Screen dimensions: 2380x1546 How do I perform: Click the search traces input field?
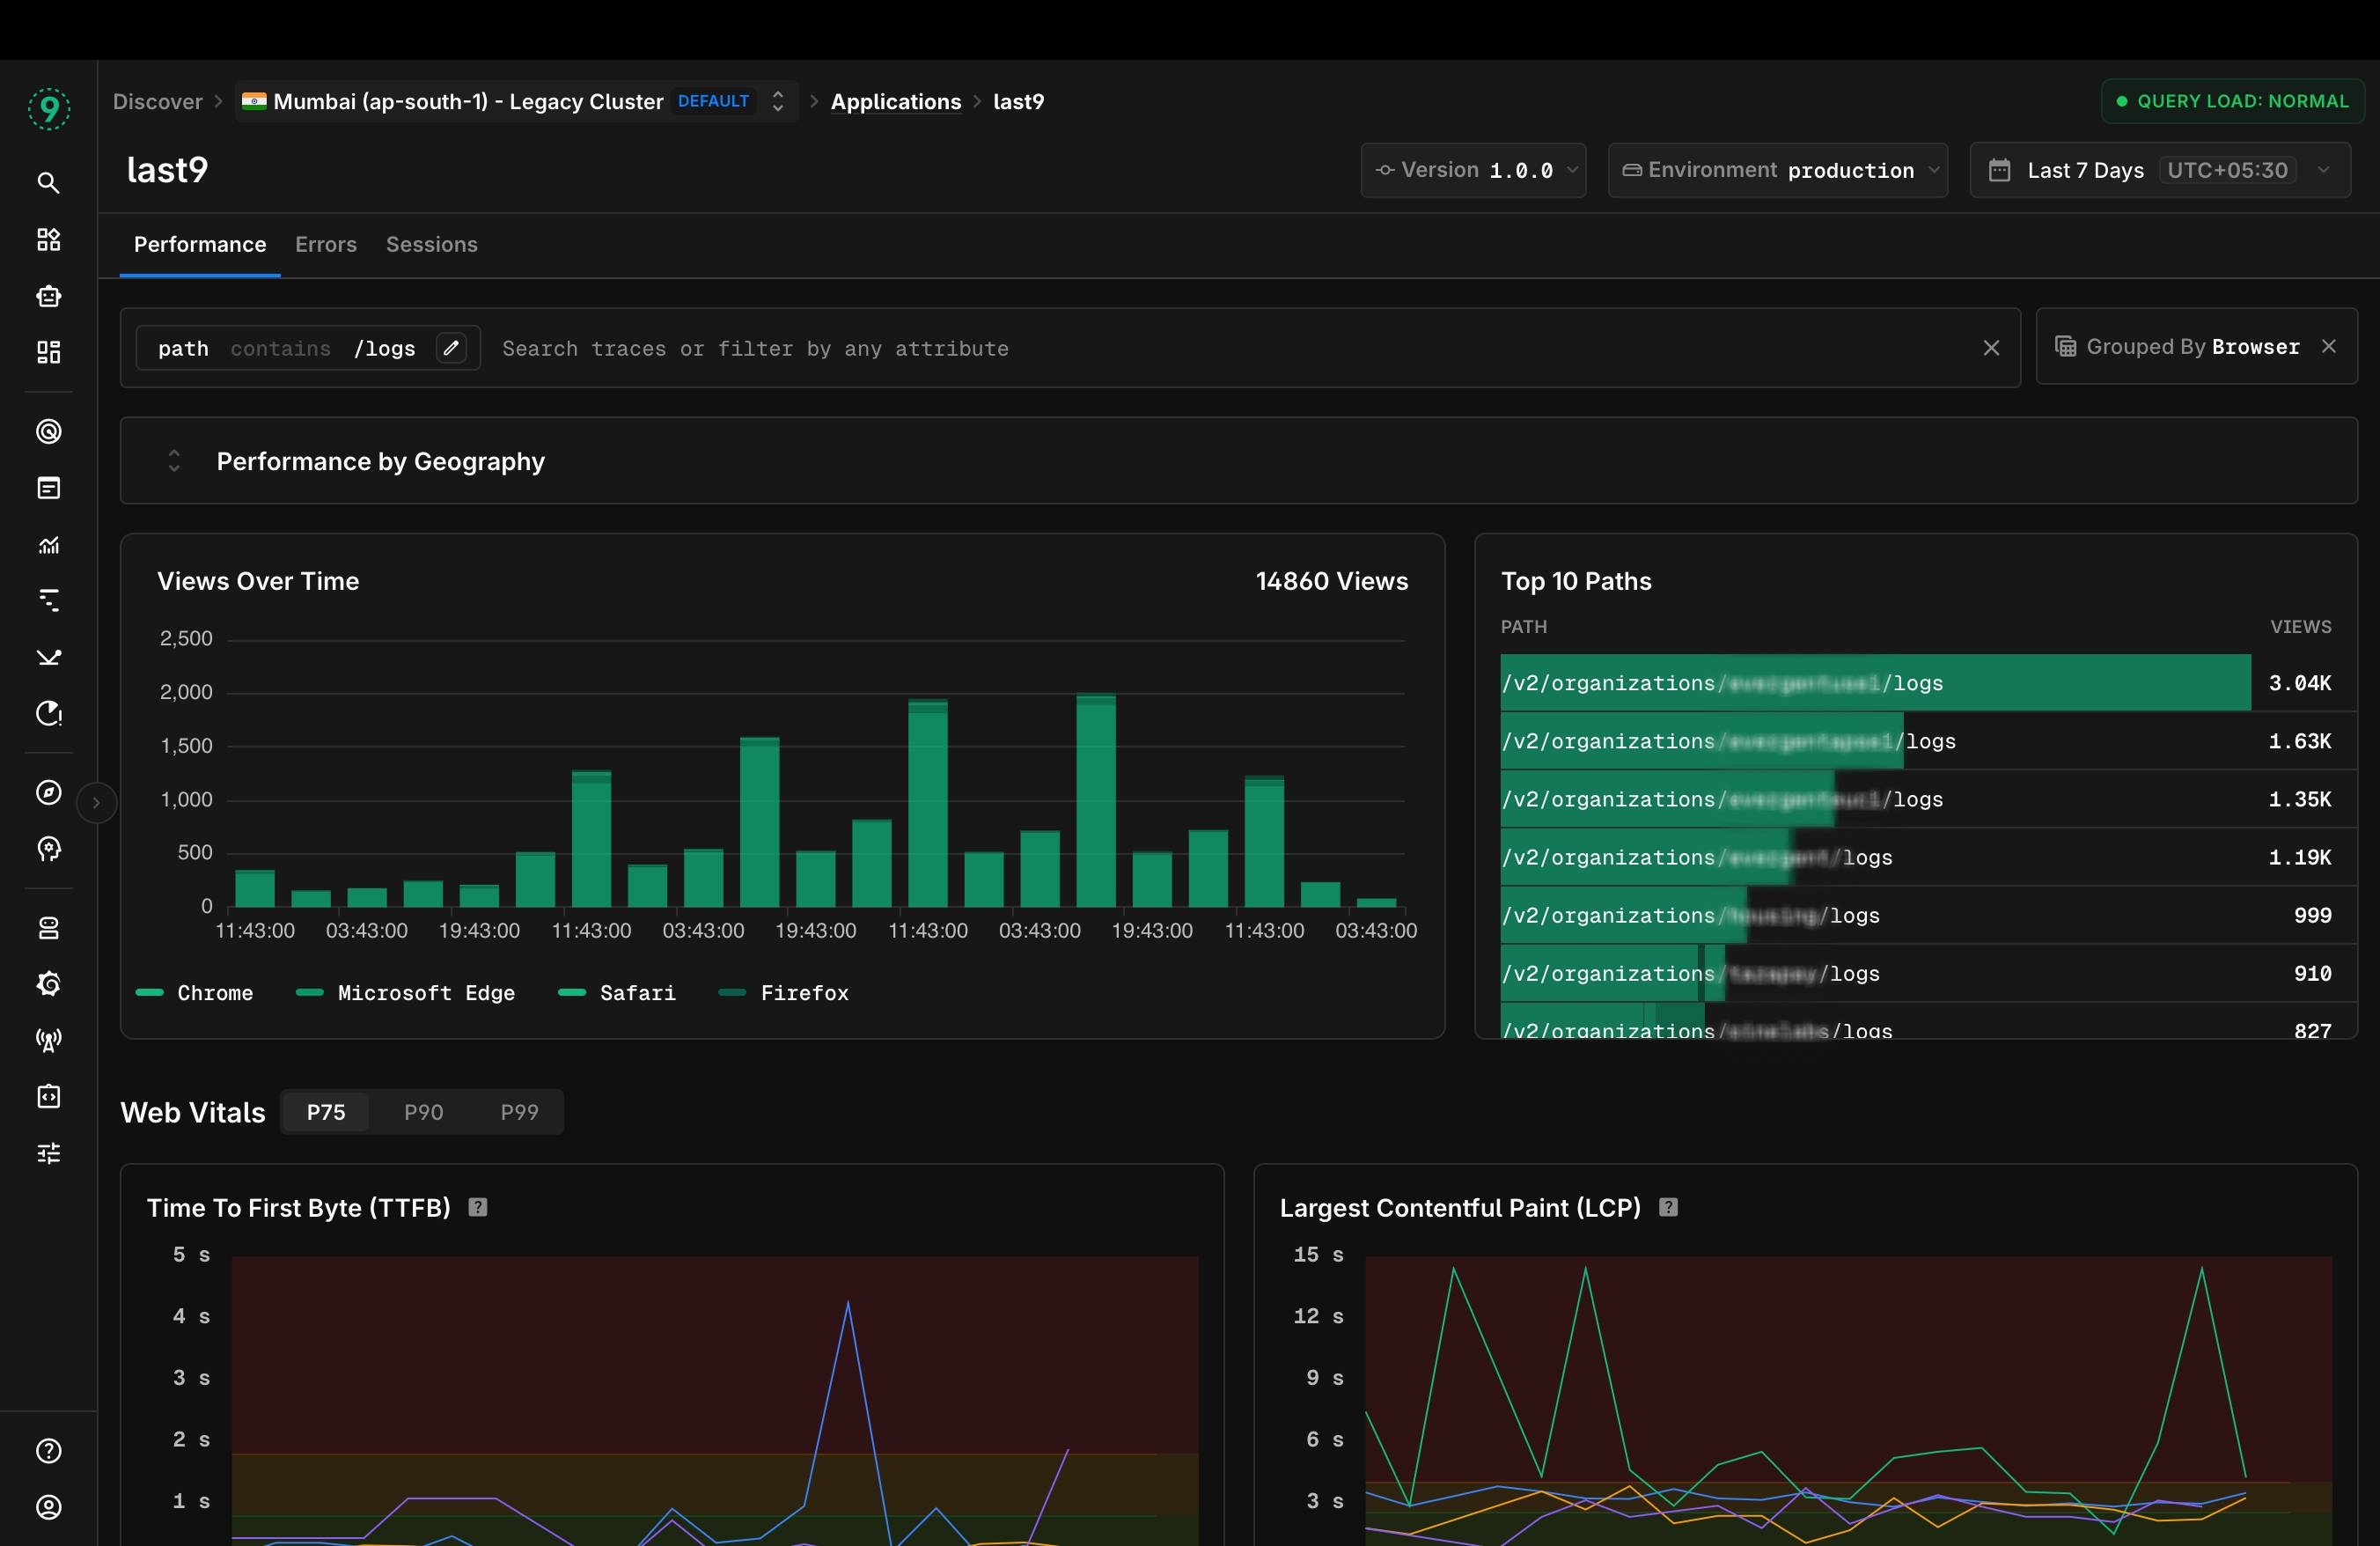coord(1200,348)
